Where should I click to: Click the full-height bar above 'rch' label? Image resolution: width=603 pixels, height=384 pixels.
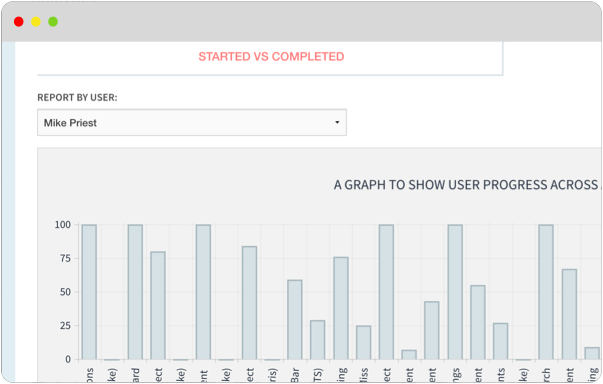click(546, 292)
